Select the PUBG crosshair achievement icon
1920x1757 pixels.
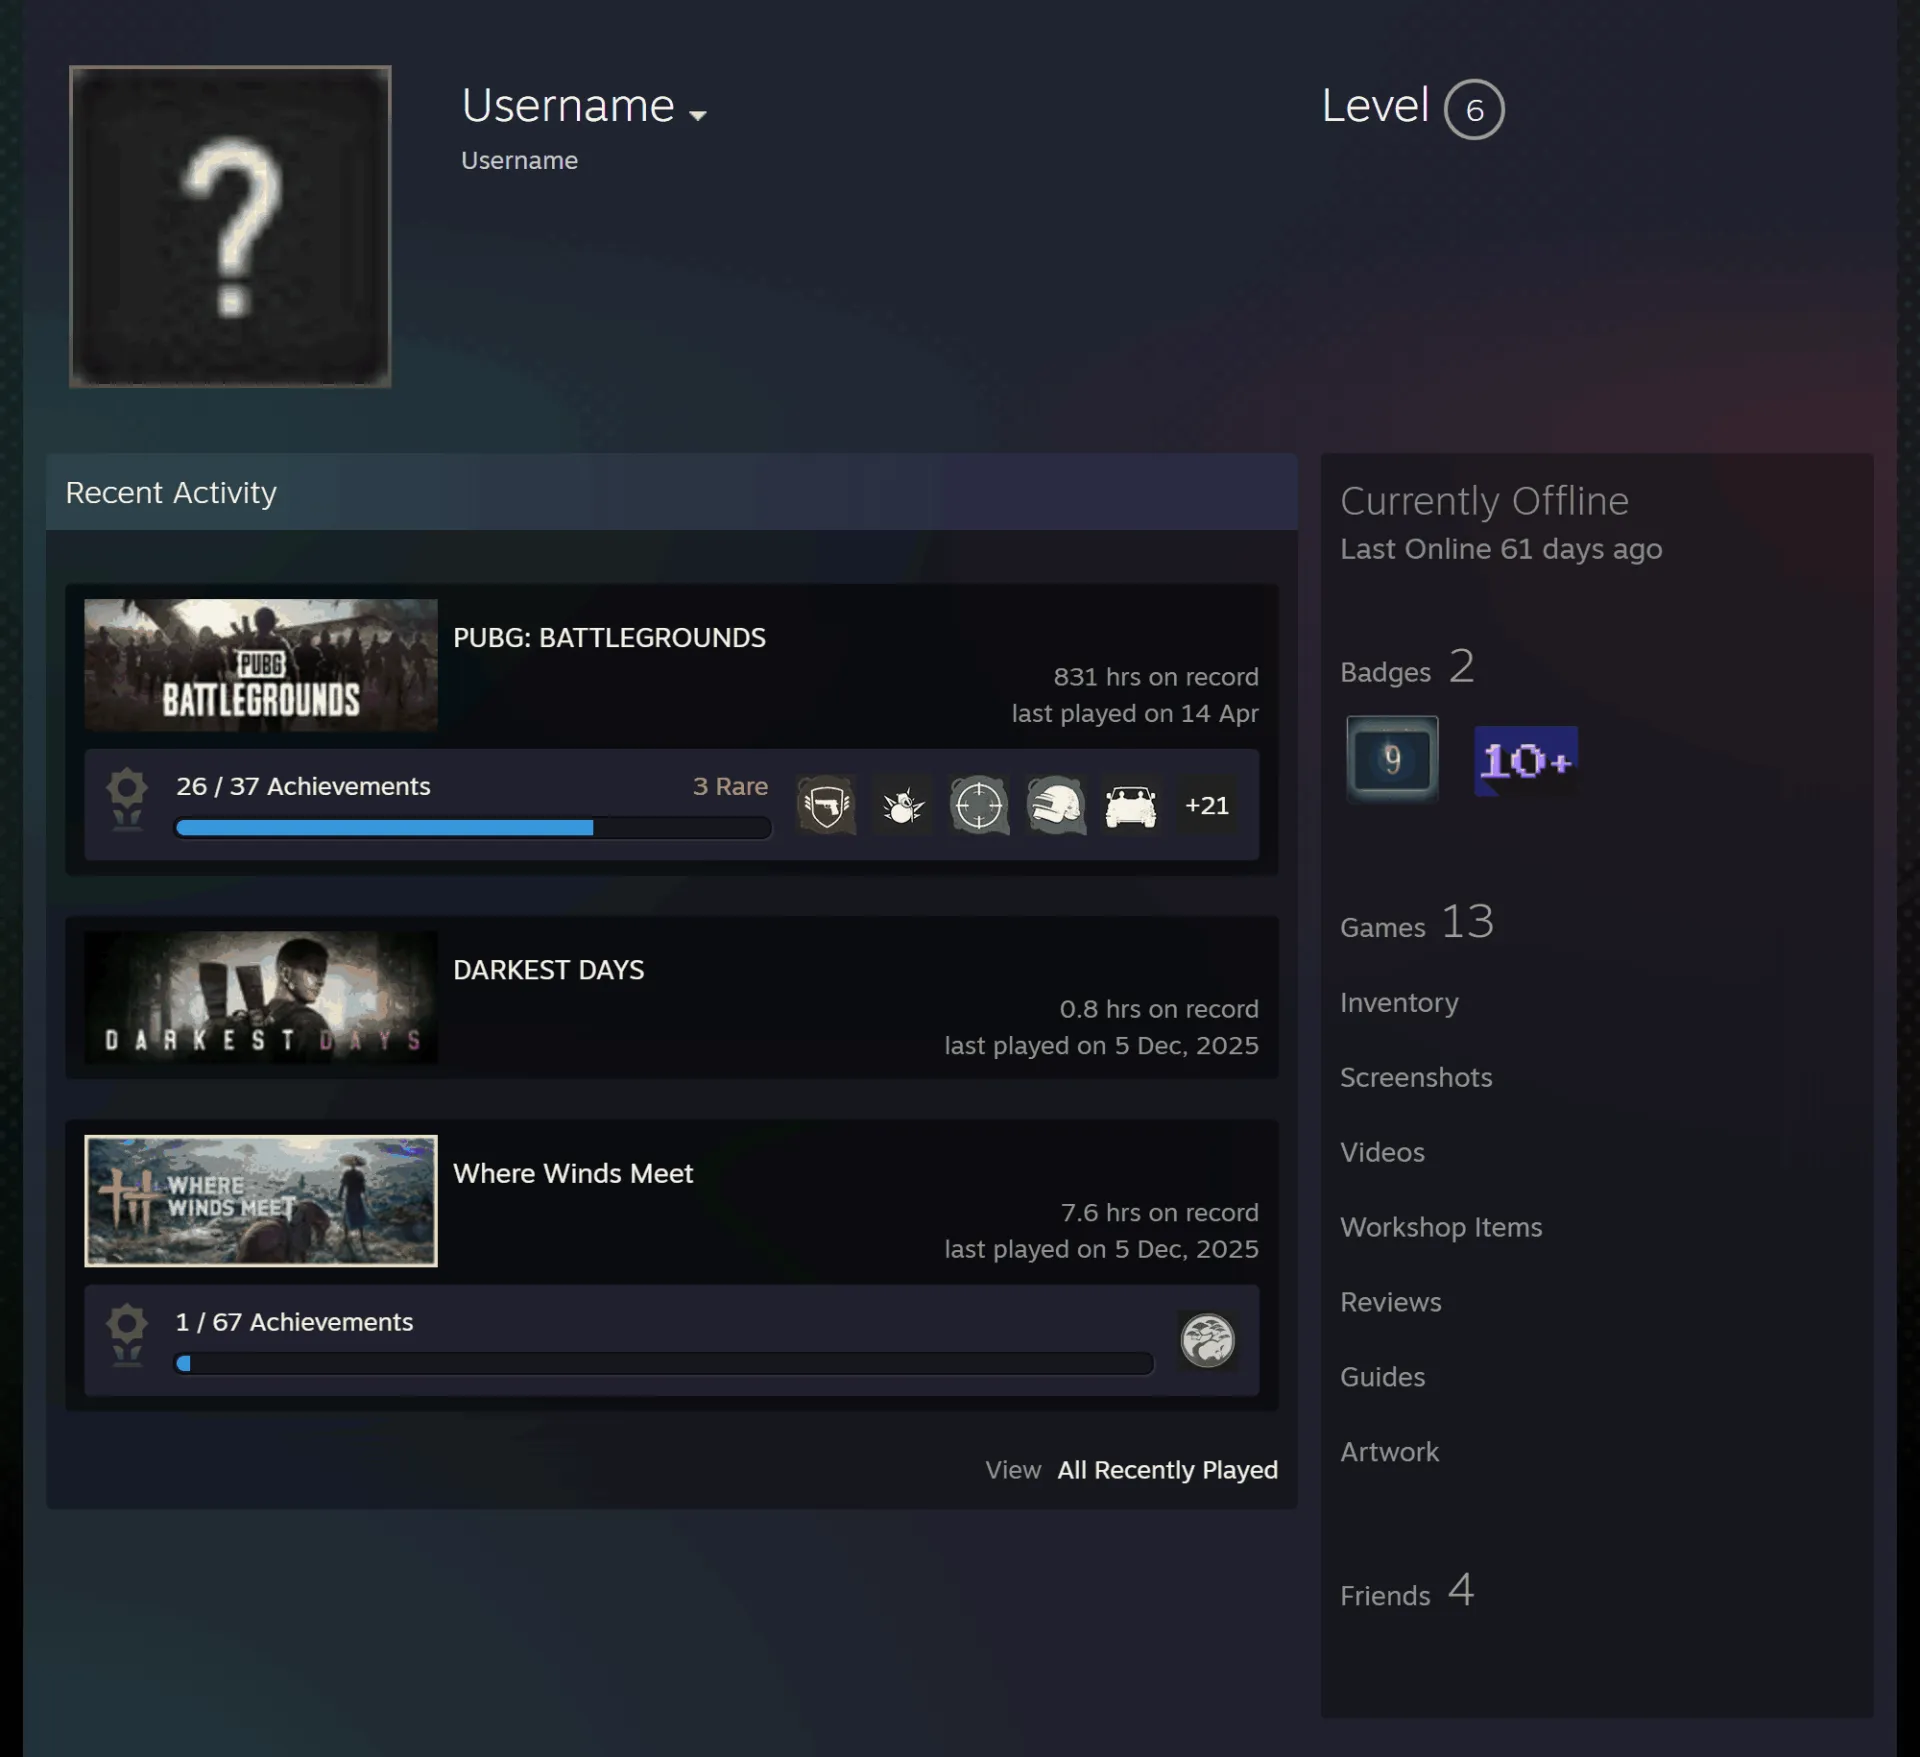coord(979,805)
